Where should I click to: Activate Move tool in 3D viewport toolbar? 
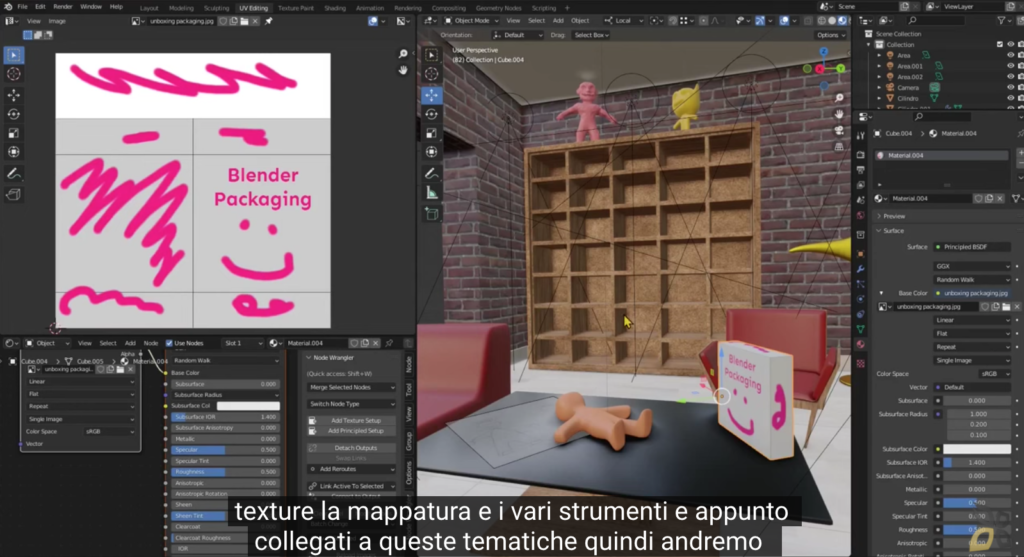(432, 95)
